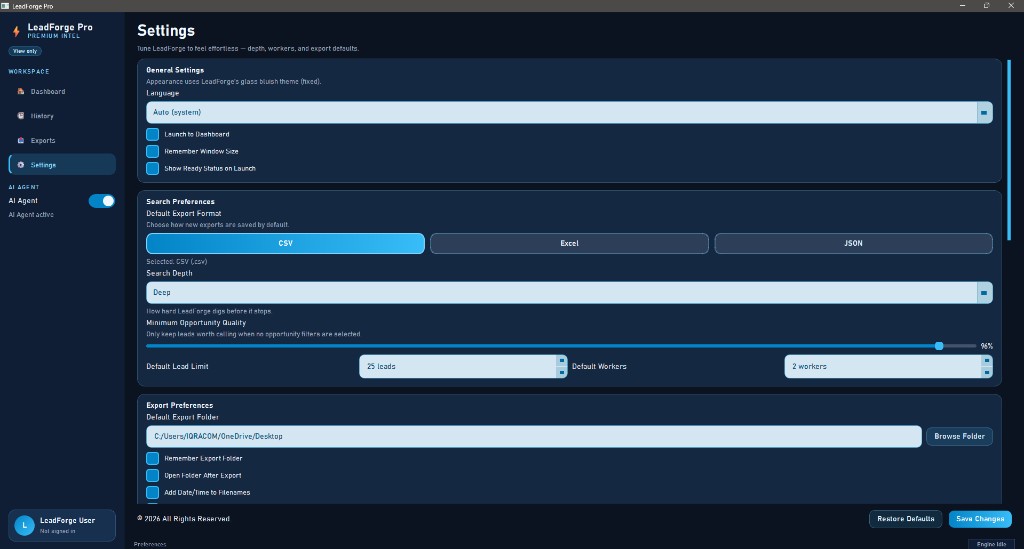The width and height of the screenshot is (1024, 549).
Task: Click the LeadForge User avatar circle
Action: coord(25,525)
